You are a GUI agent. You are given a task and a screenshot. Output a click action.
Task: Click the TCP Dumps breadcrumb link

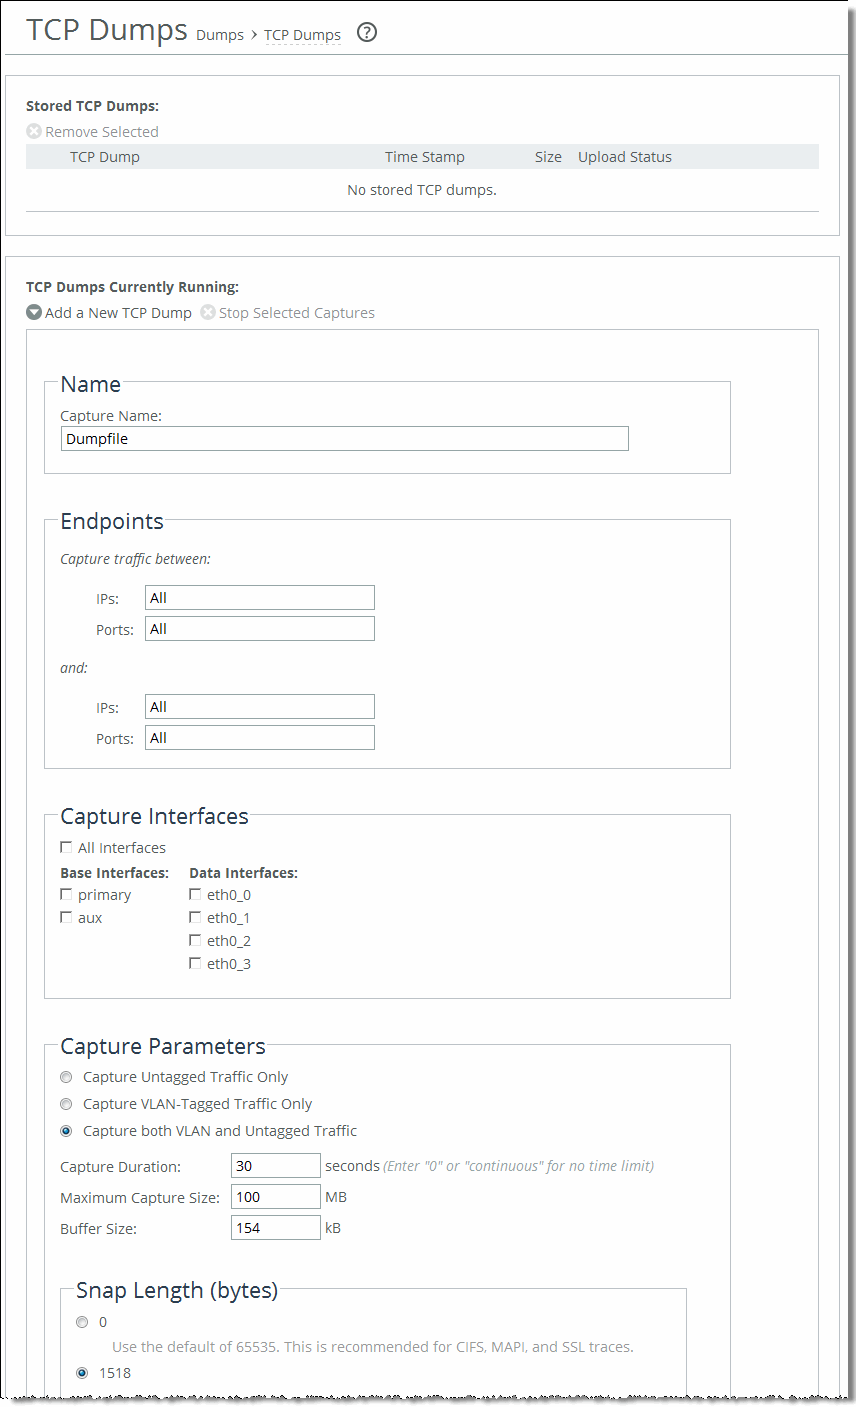coord(302,35)
